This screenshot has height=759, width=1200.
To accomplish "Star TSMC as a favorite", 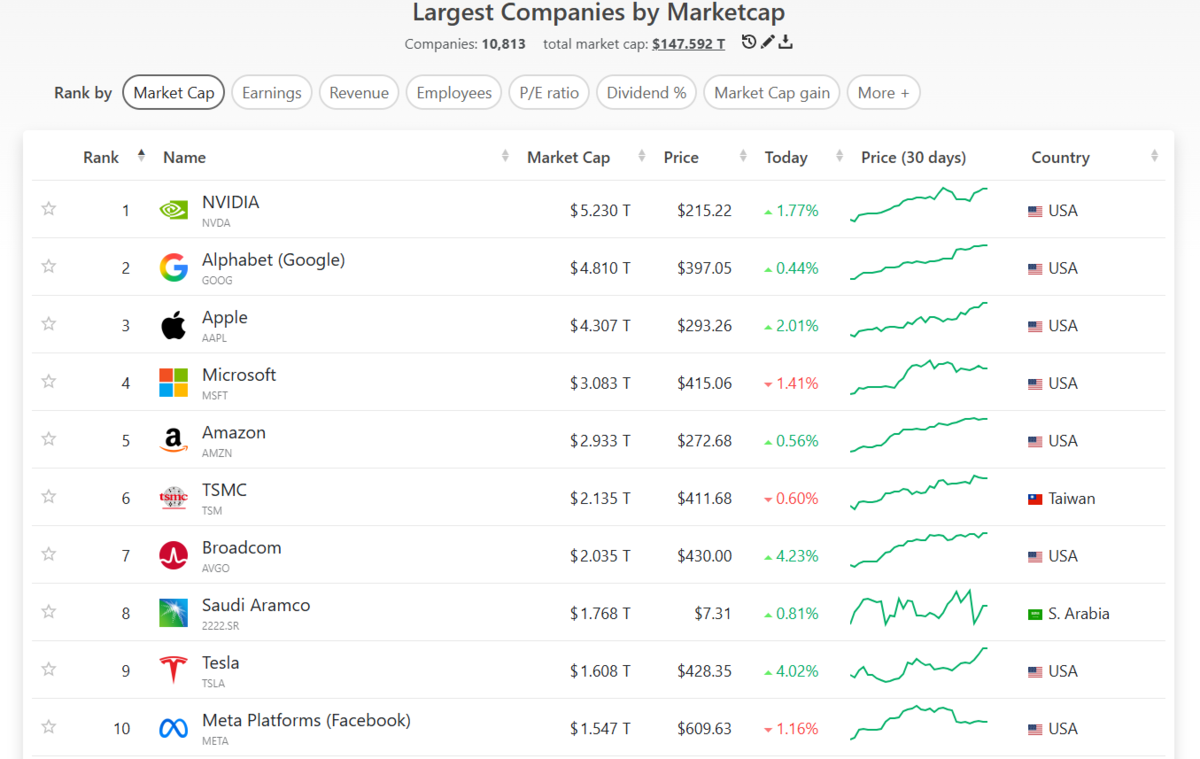I will pyautogui.click(x=48, y=496).
